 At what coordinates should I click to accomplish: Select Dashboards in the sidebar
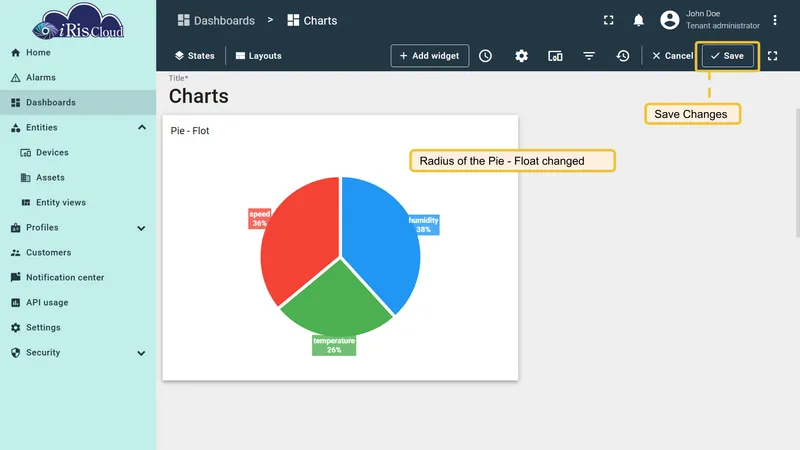pyautogui.click(x=78, y=103)
